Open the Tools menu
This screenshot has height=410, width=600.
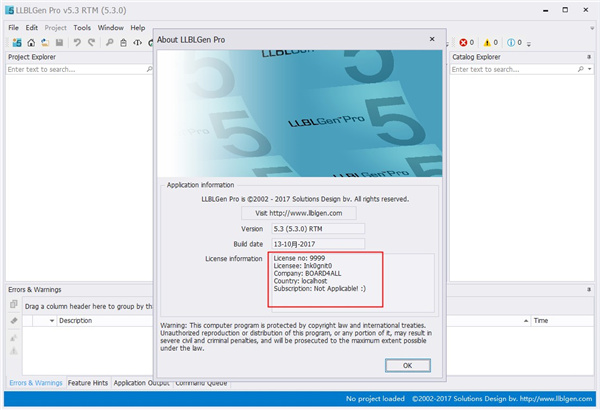[x=82, y=28]
